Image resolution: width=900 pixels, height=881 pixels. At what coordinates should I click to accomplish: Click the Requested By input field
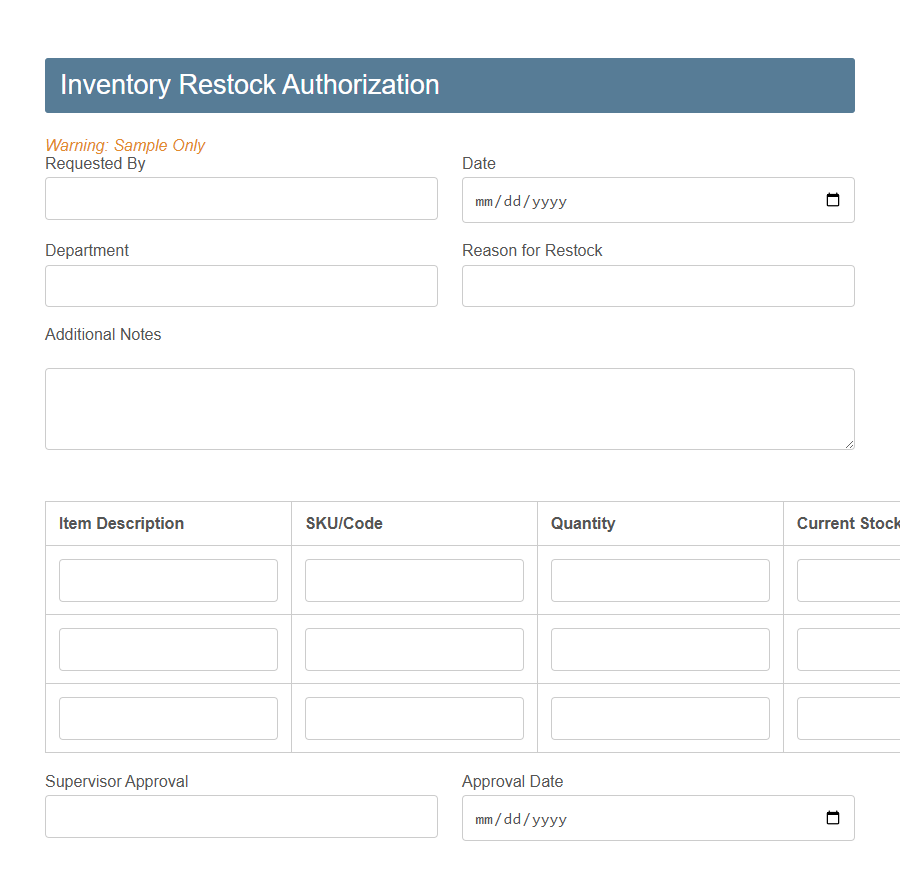(x=240, y=198)
